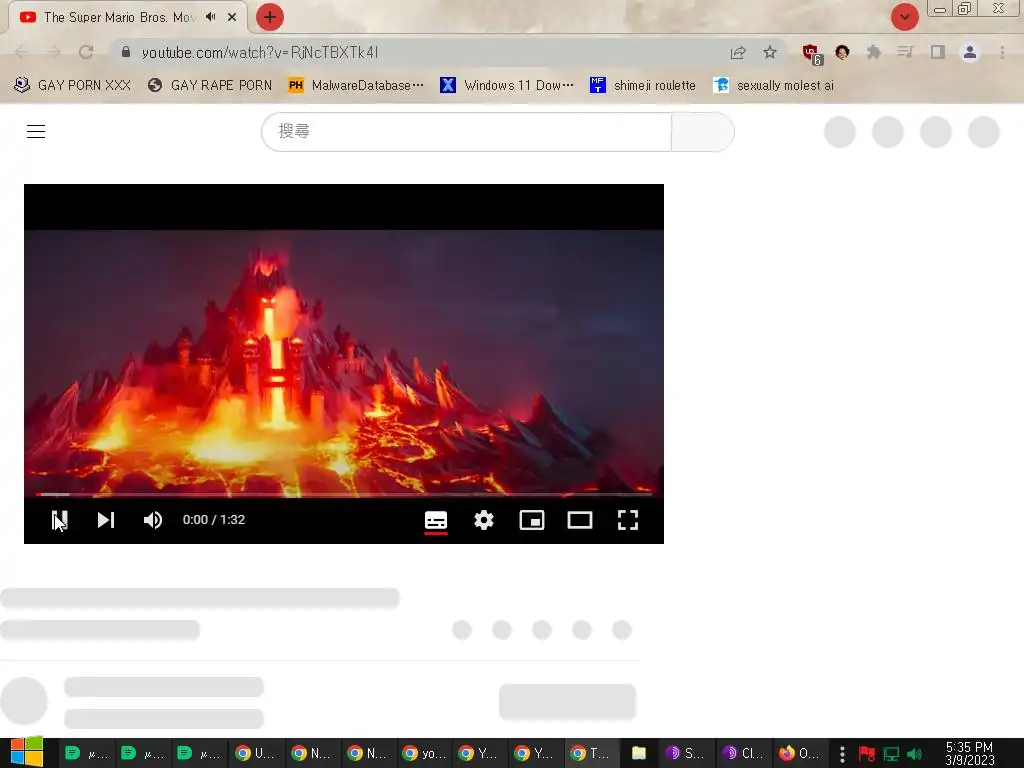Open a new tab with the red plus button

pos(270,17)
